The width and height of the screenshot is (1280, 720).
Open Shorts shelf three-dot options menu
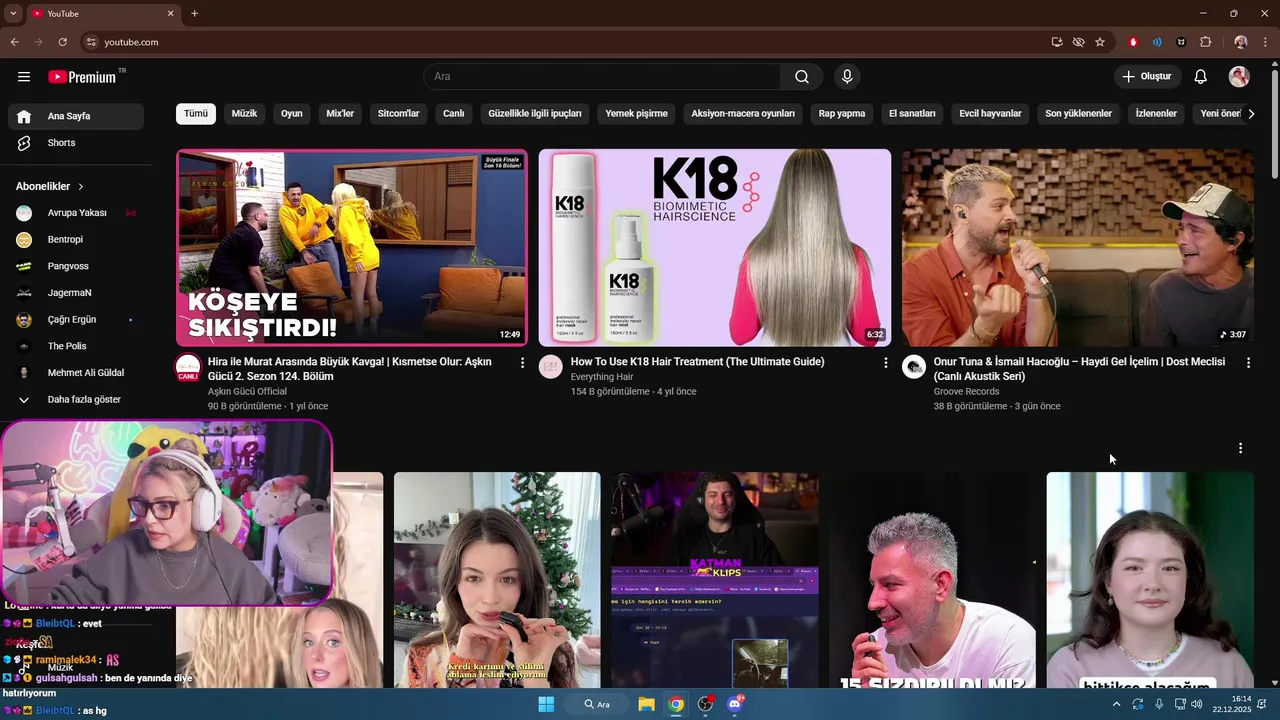coord(1240,448)
